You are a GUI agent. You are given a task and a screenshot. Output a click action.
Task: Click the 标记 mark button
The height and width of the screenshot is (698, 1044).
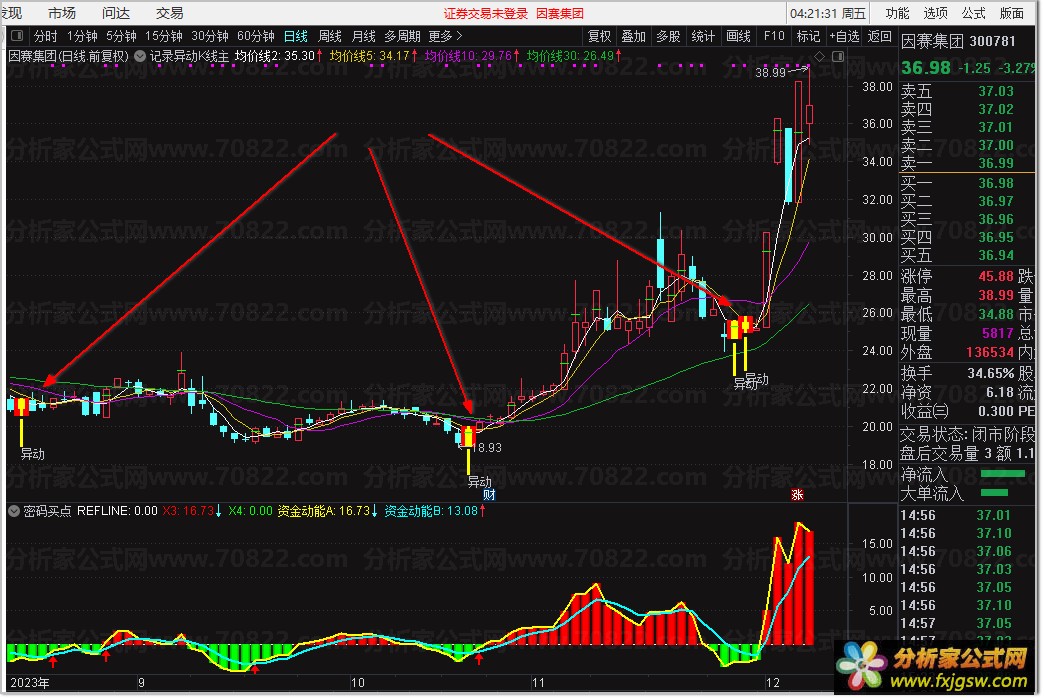click(808, 36)
